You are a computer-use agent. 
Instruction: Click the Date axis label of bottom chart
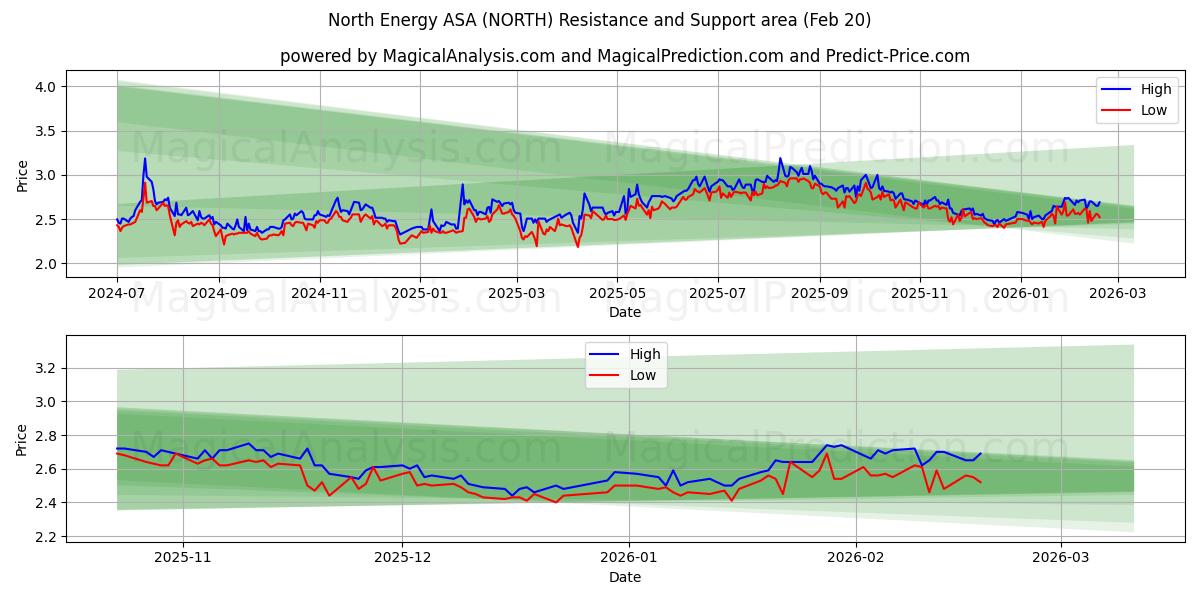coord(624,577)
